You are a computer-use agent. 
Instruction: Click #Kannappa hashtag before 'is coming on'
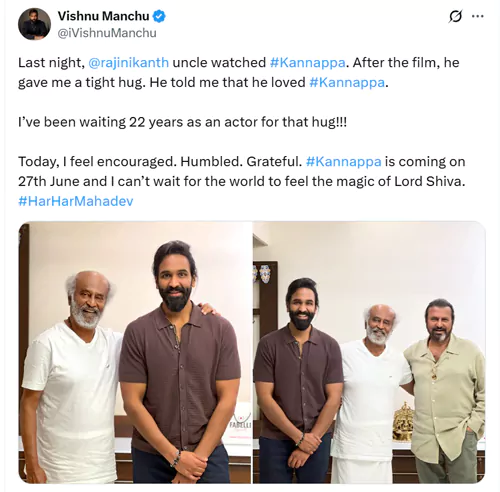point(344,161)
